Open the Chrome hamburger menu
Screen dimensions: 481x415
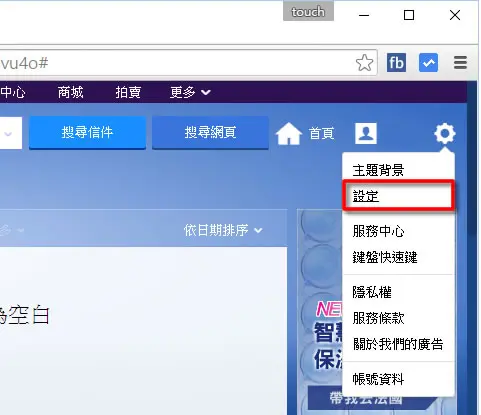460,62
